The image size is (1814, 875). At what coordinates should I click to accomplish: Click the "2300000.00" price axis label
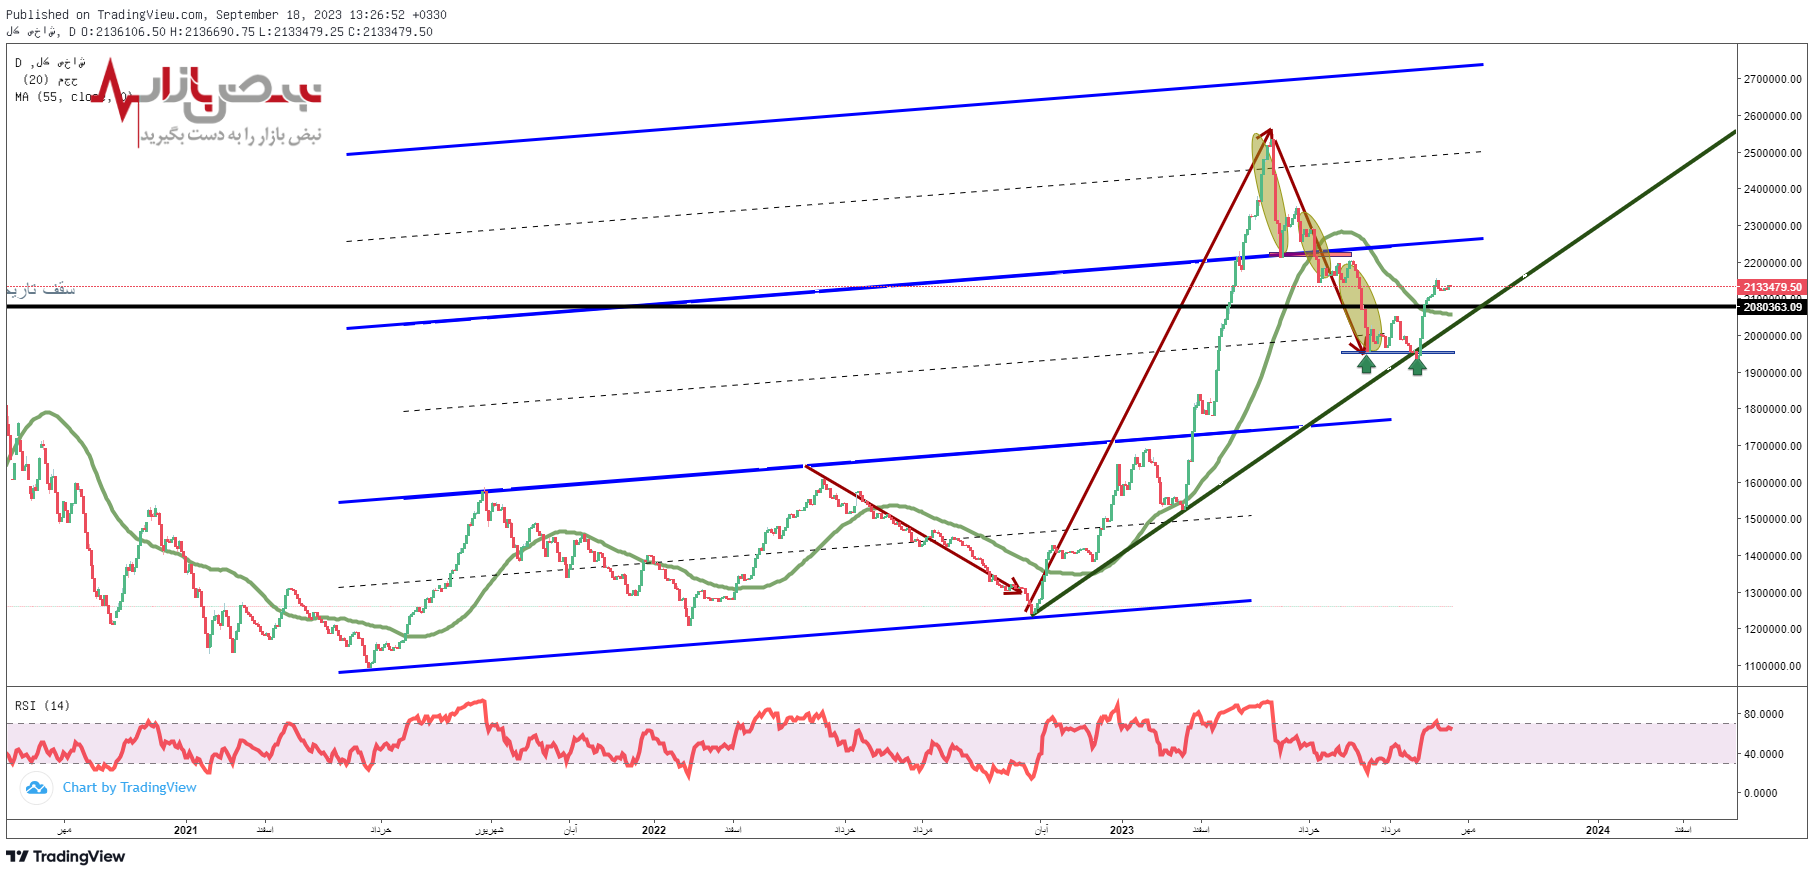[1772, 226]
